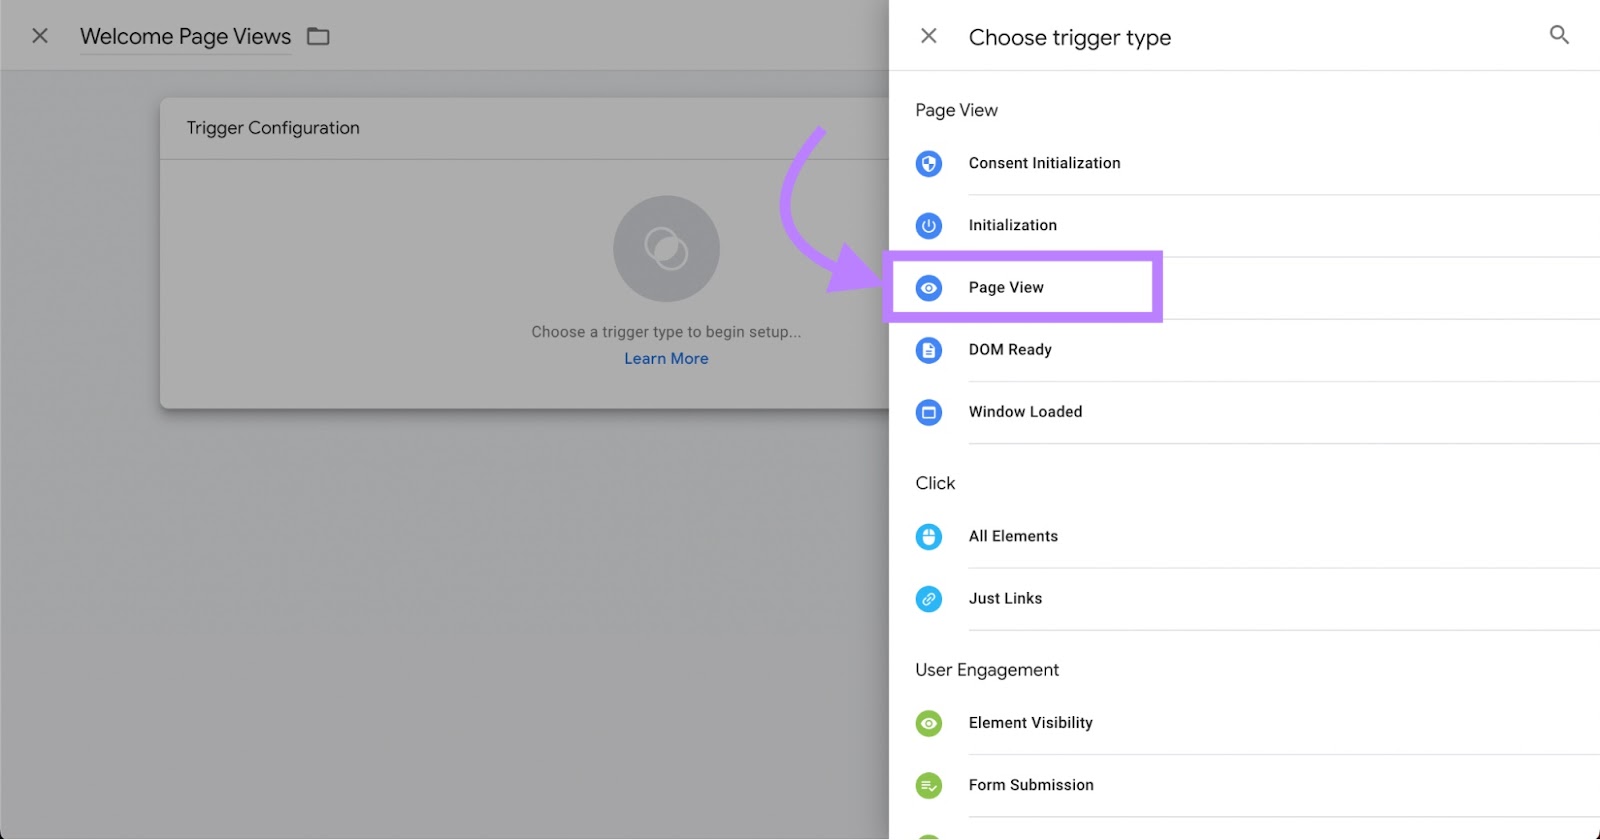Open folder icon next to trigger name
1600x840 pixels.
point(318,37)
